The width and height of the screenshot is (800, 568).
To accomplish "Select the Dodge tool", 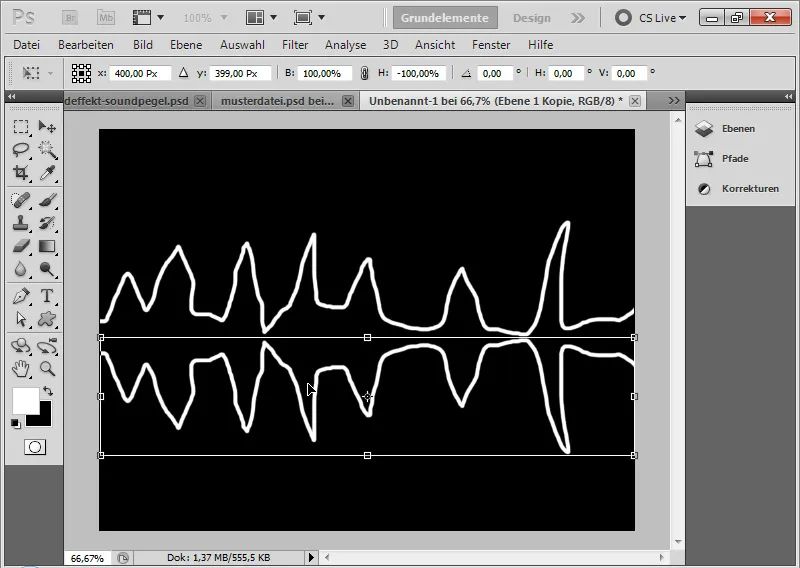I will pyautogui.click(x=47, y=269).
